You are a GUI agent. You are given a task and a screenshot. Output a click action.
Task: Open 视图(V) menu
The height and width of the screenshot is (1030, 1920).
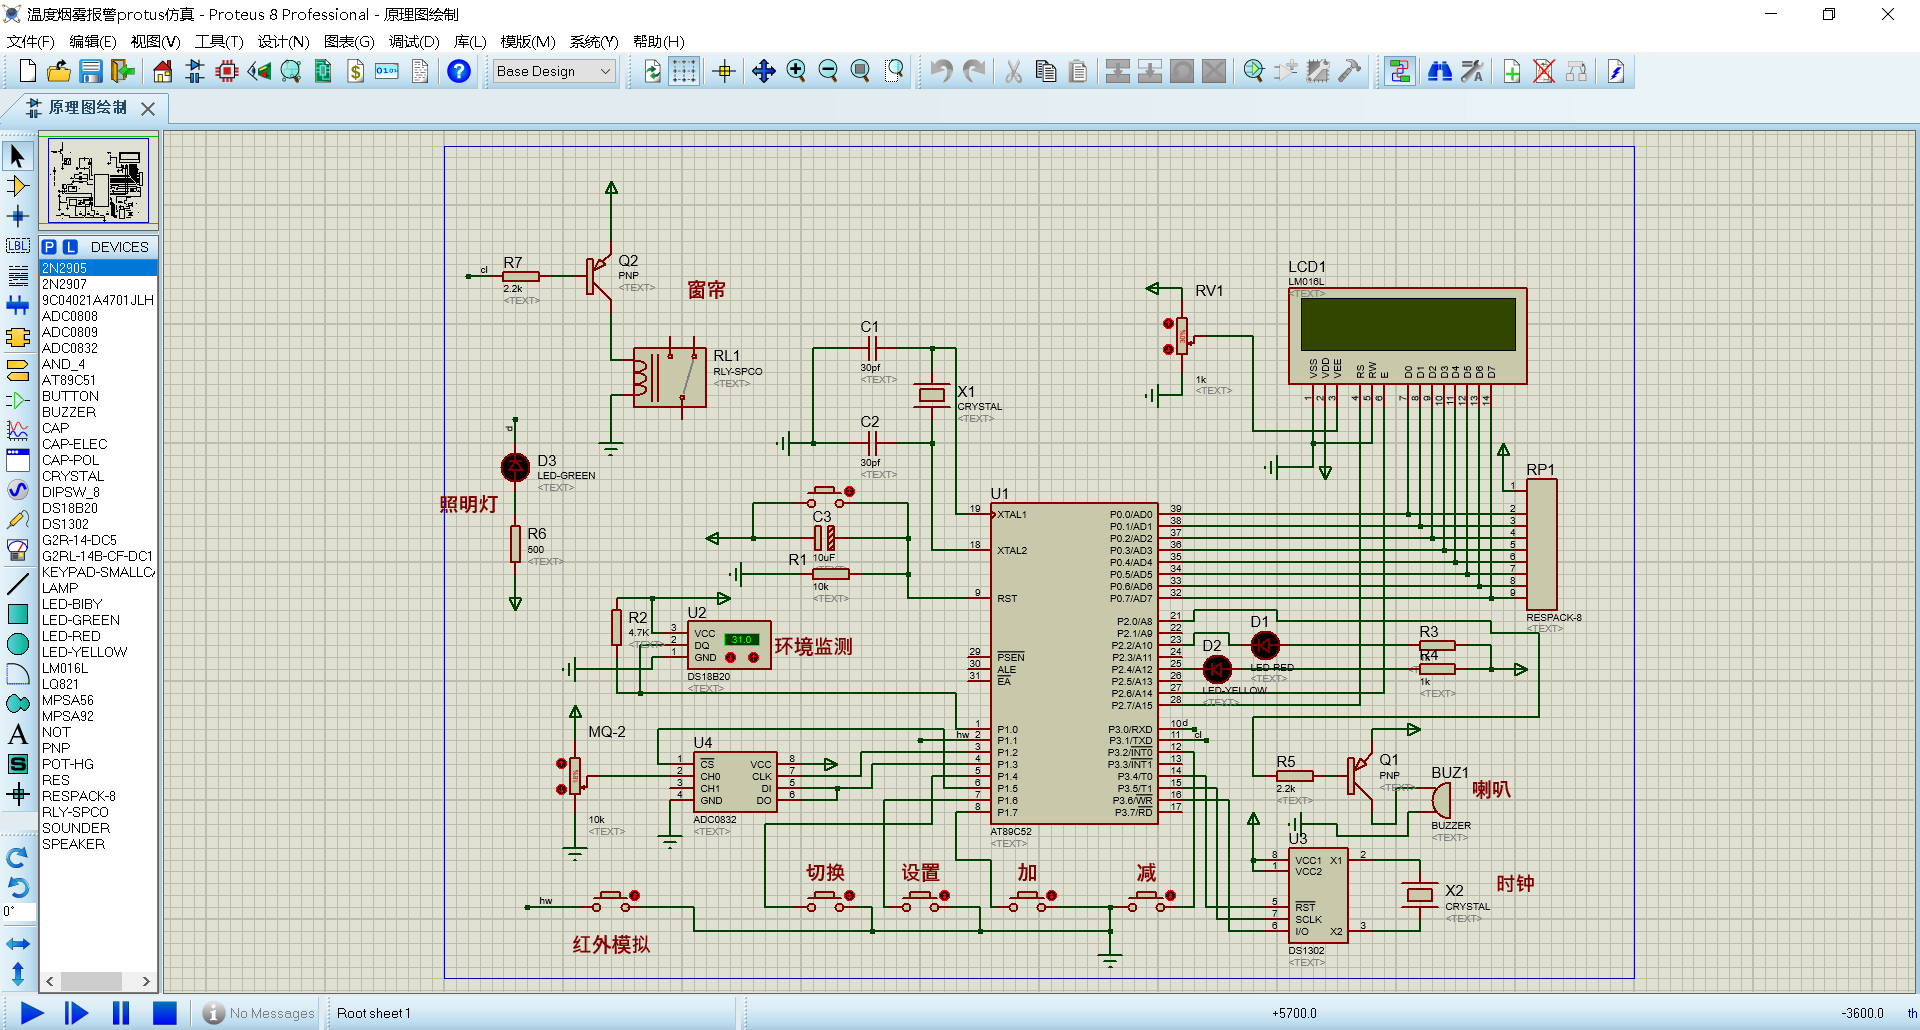point(155,41)
